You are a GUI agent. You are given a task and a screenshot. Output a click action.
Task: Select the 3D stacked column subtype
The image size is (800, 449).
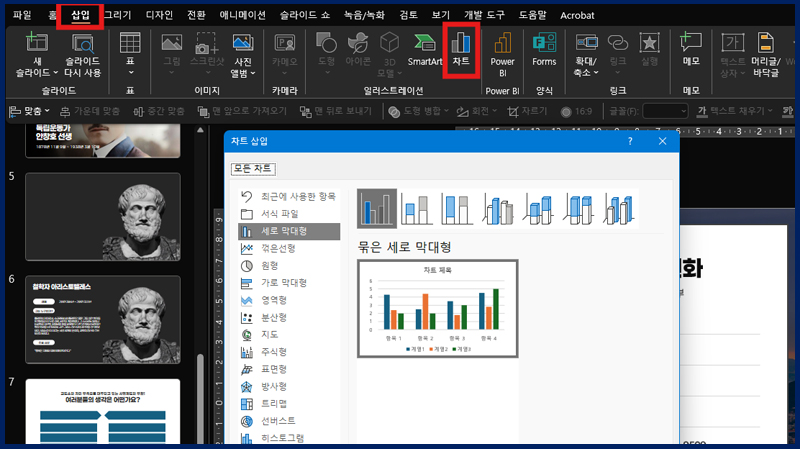tap(538, 208)
